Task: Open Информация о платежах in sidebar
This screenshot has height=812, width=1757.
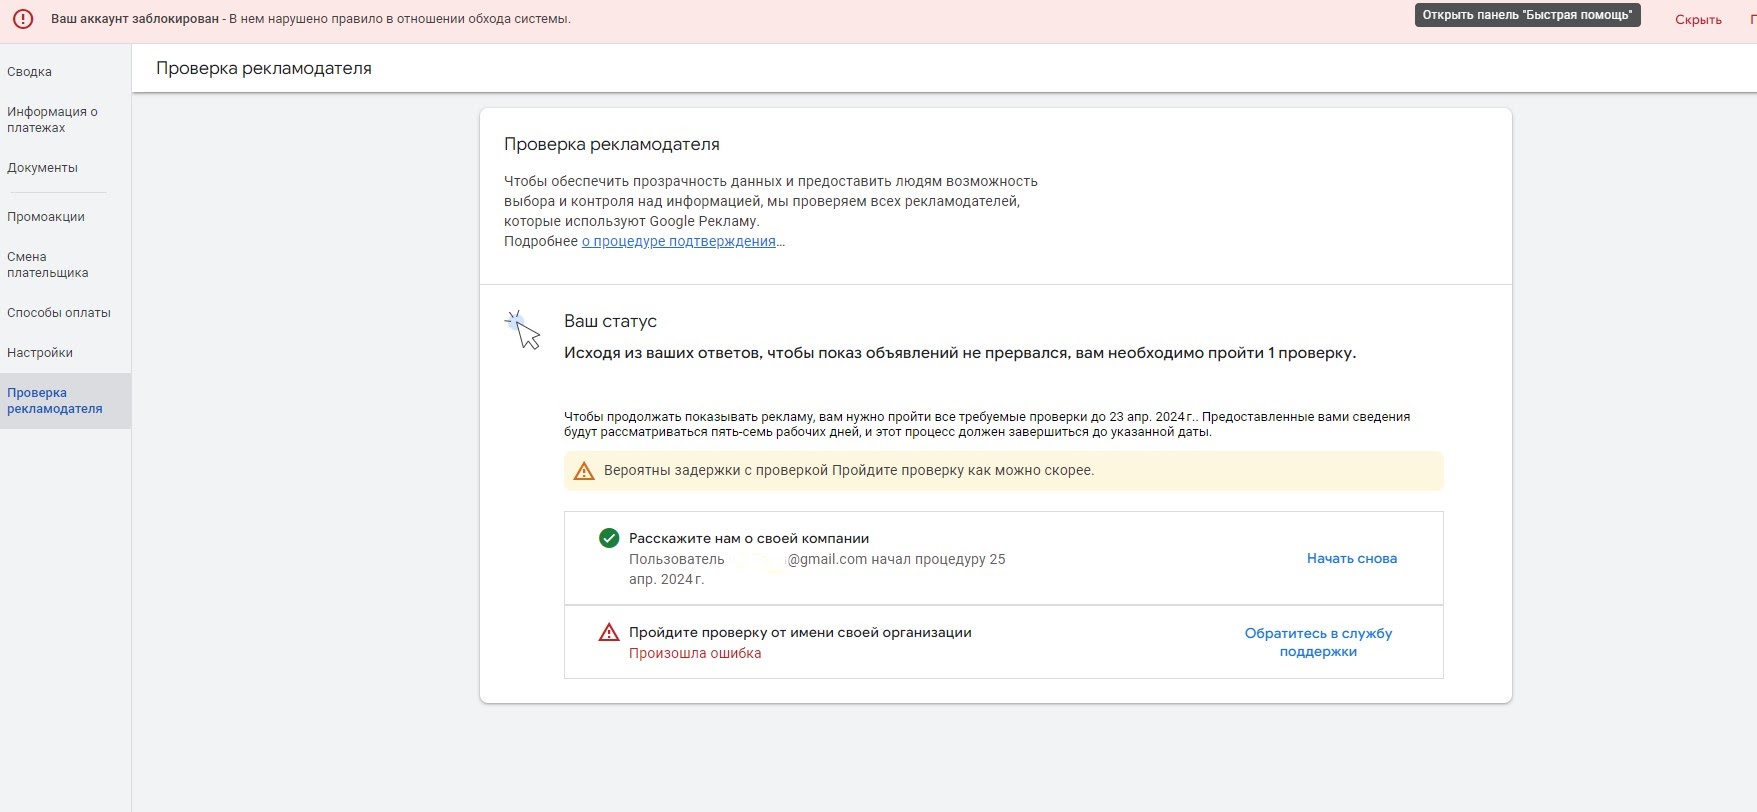Action: tap(52, 120)
